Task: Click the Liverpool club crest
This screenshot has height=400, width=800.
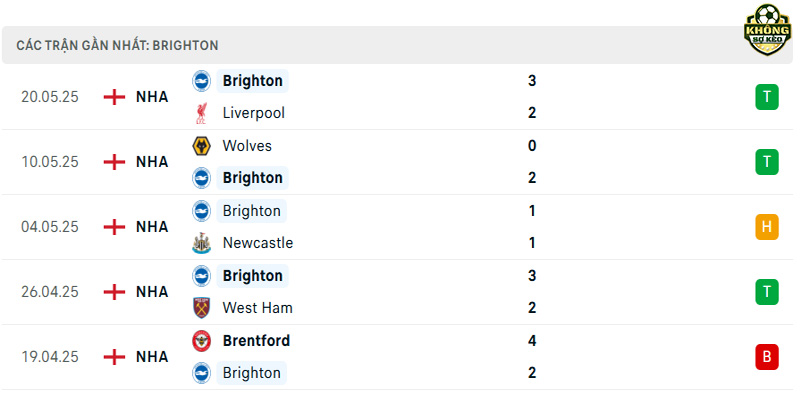Action: tap(201, 113)
